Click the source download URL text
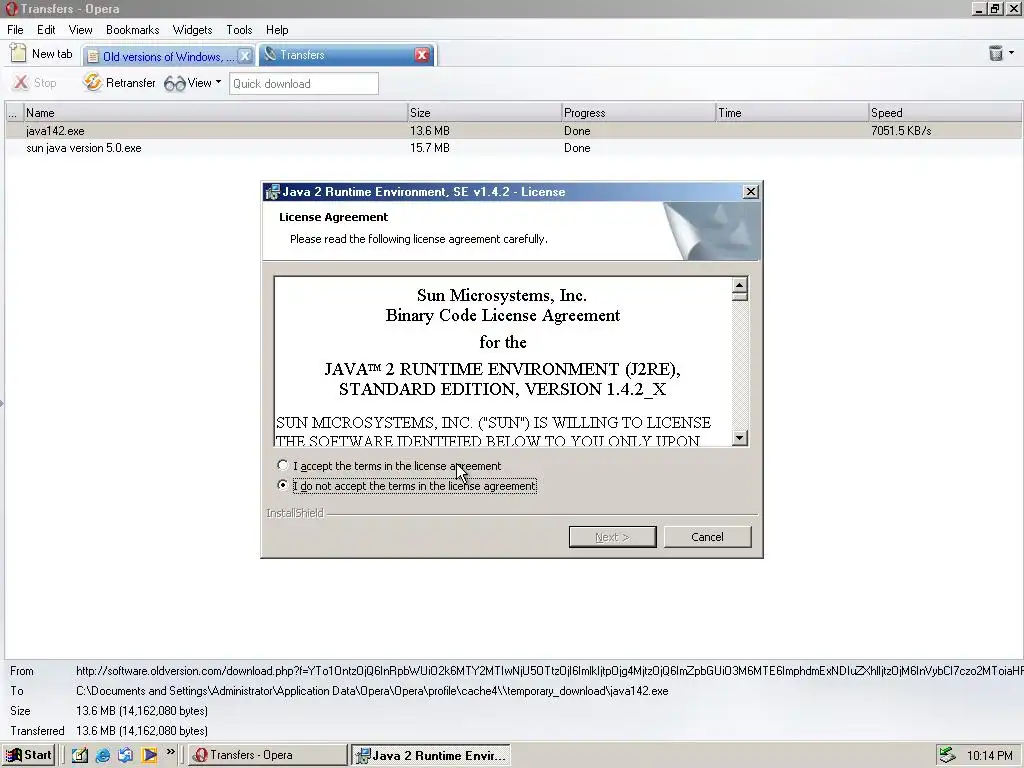Screen dimensions: 1024x768 [549, 671]
